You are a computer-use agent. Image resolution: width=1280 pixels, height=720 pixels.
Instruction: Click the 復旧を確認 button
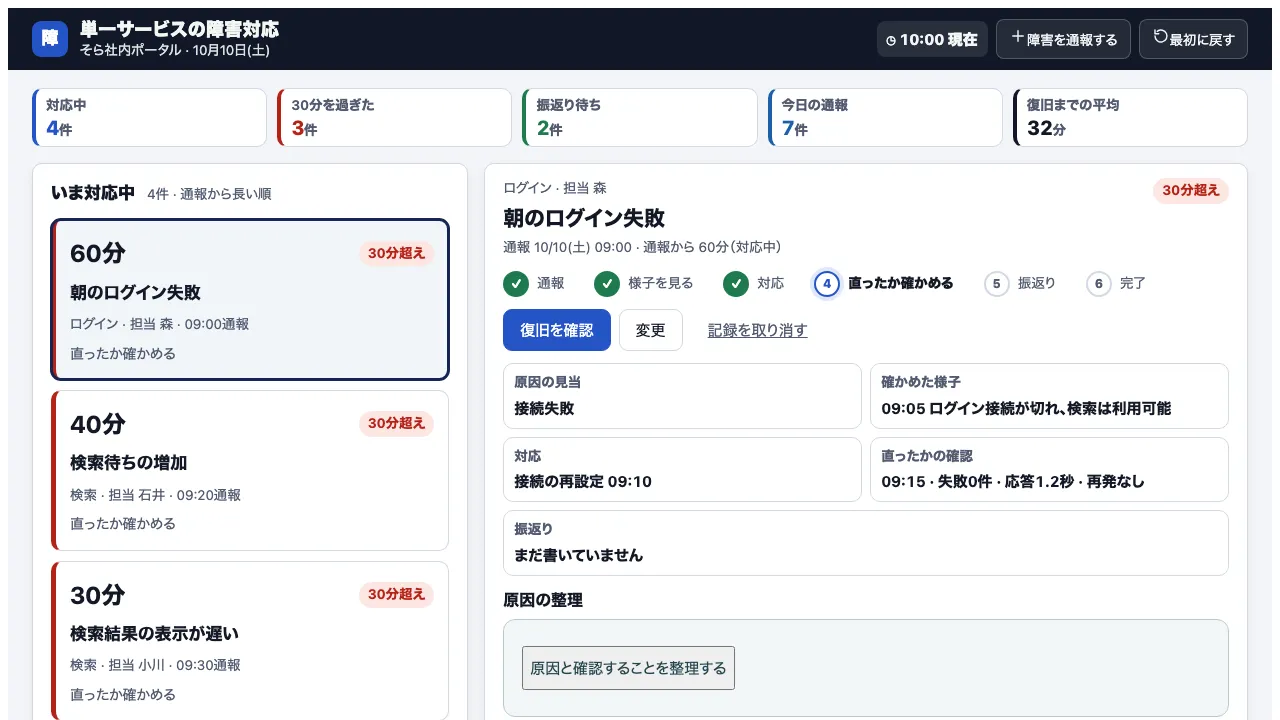557,330
